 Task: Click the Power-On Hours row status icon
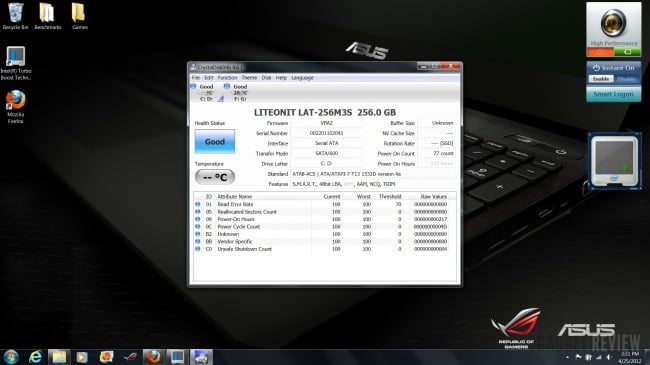click(x=198, y=219)
